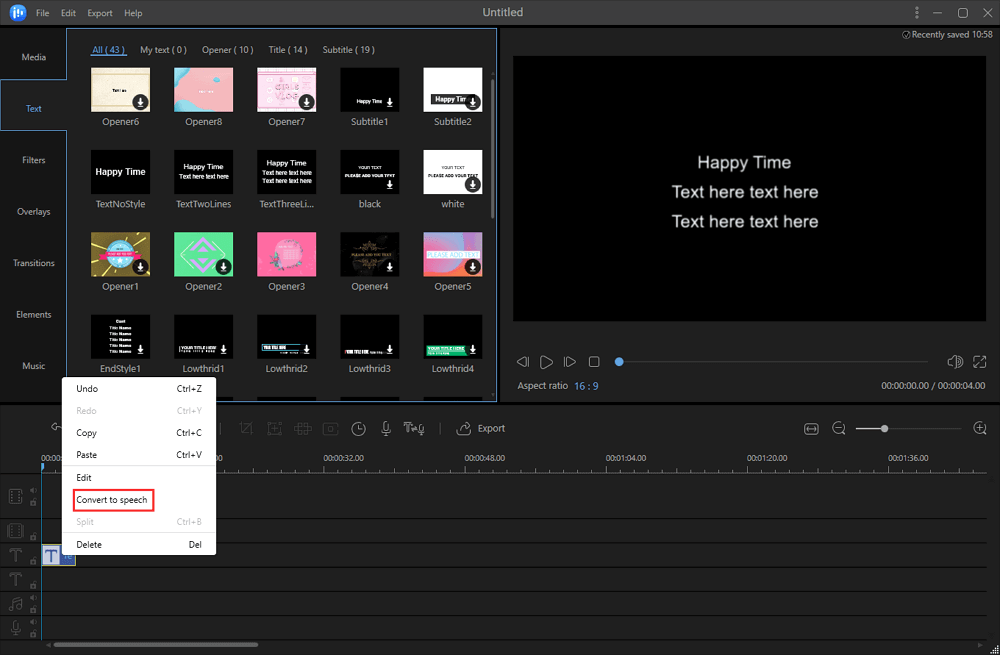Open the aspect ratio 16:9 selector
The height and width of the screenshot is (655, 1000).
(587, 386)
